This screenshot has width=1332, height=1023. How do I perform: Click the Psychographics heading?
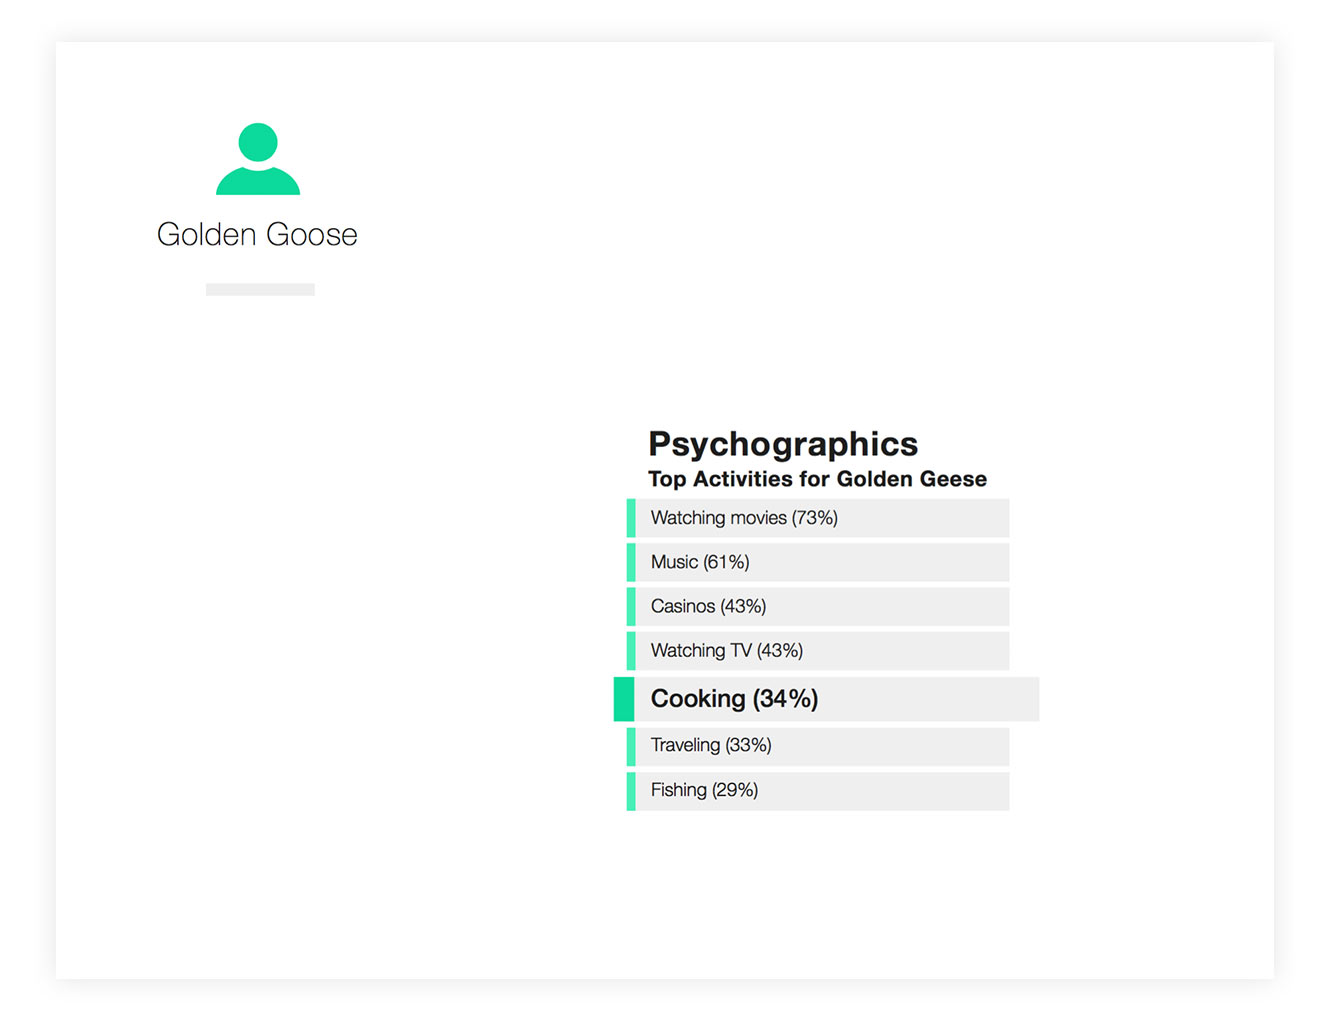coord(783,444)
